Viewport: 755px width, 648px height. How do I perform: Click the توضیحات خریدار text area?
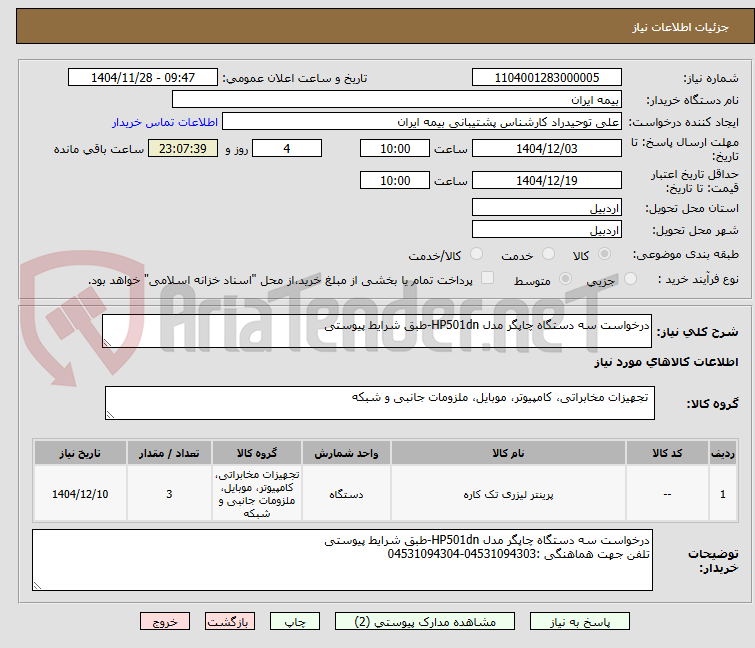(342, 560)
